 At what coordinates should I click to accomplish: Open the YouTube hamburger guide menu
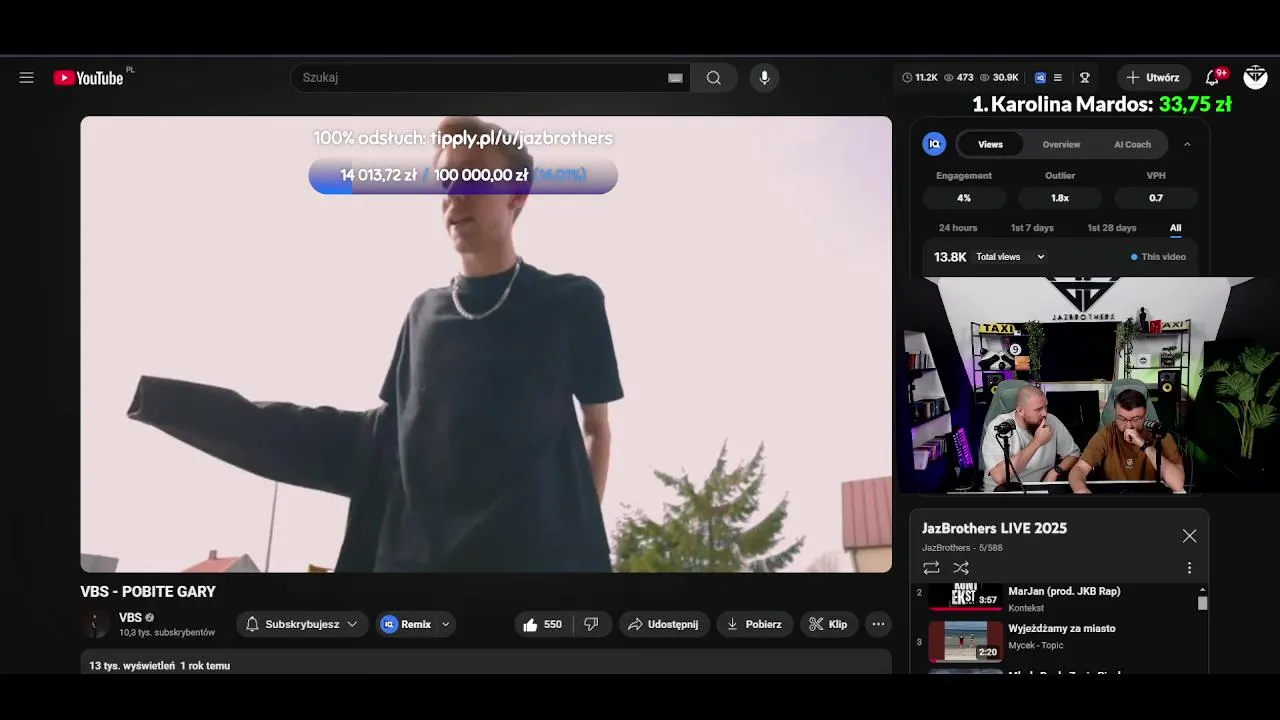[x=26, y=78]
